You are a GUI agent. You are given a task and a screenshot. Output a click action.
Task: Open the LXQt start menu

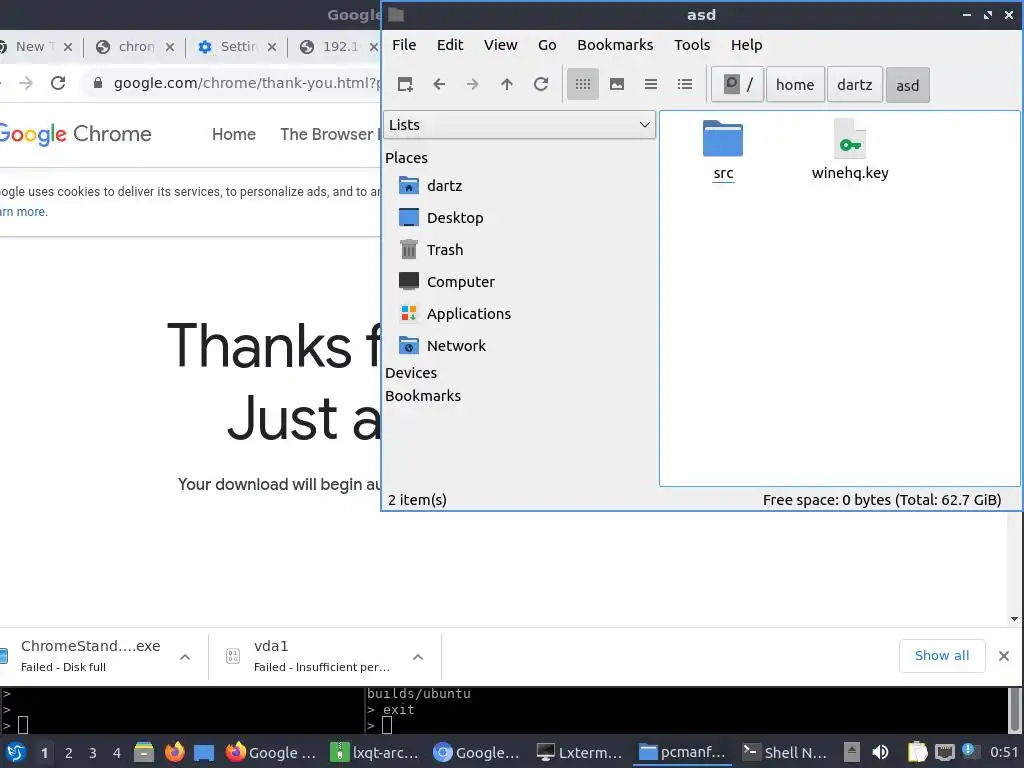coord(15,752)
